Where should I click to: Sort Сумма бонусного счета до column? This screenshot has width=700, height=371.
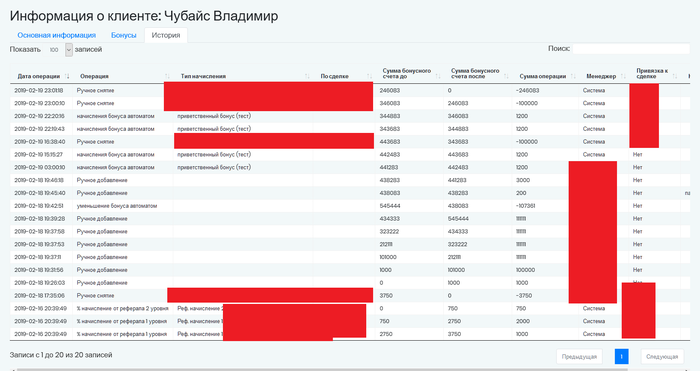[x=438, y=76]
